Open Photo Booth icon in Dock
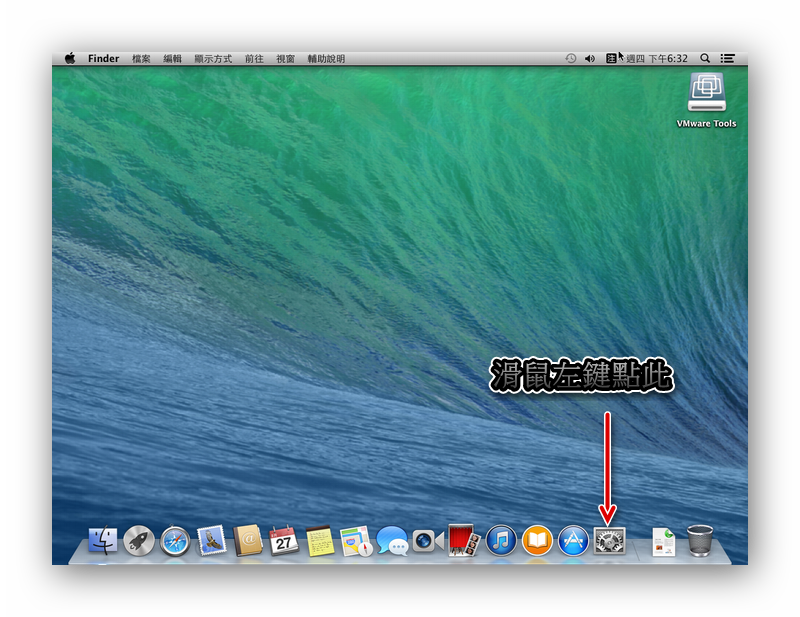Screen dimensions: 800x617 pos(464,540)
